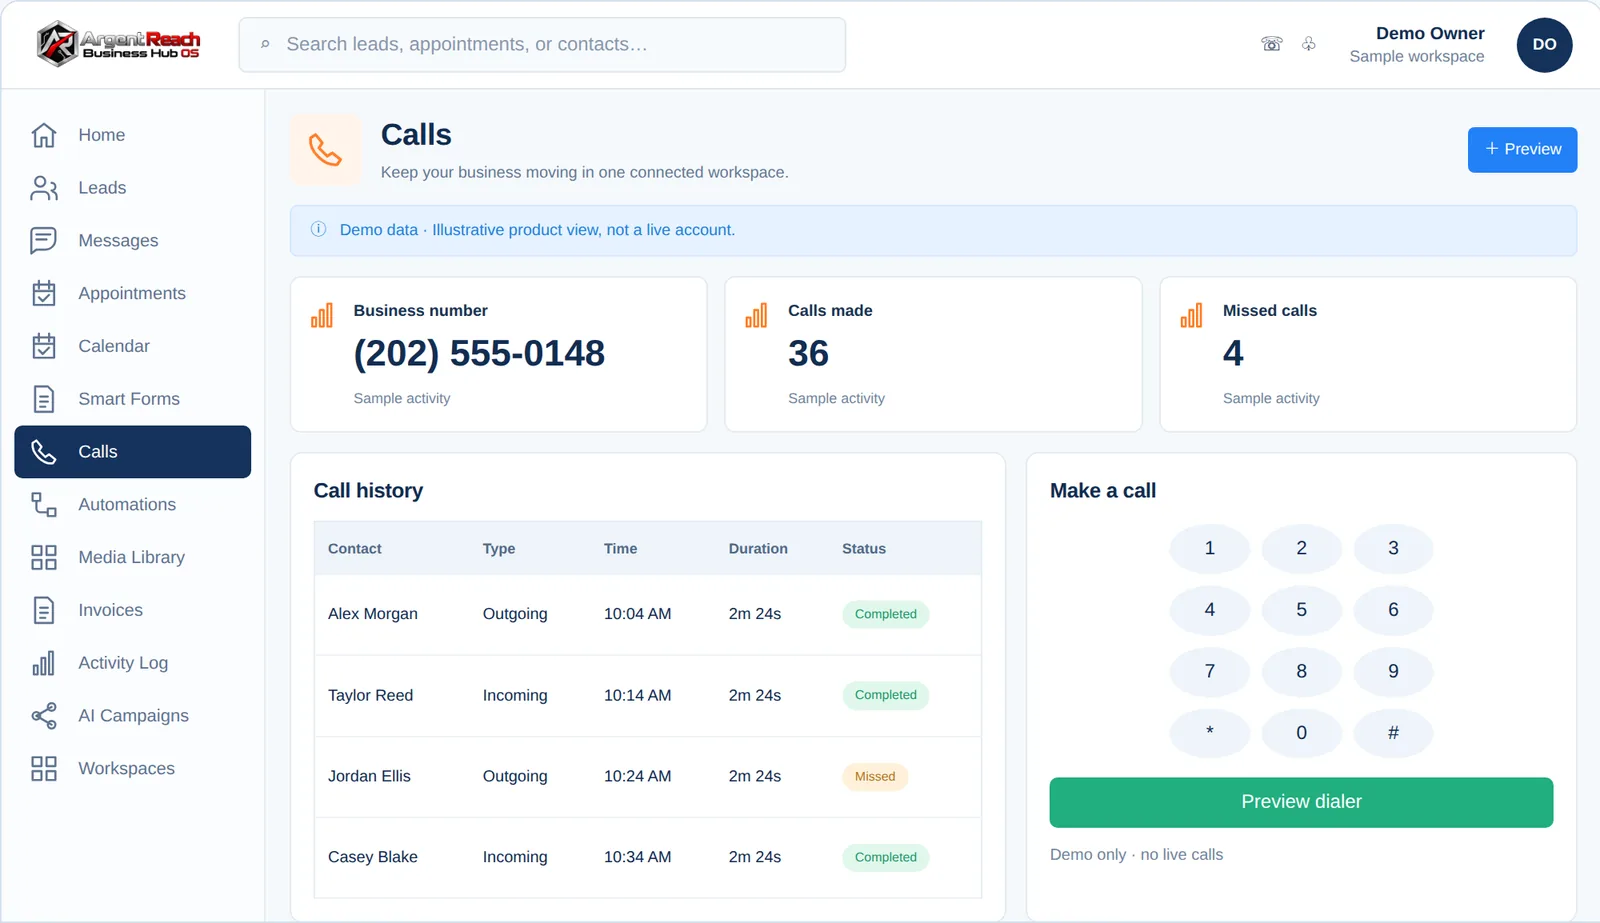Select the Calls item in the sidebar
The image size is (1600, 923).
tap(132, 452)
